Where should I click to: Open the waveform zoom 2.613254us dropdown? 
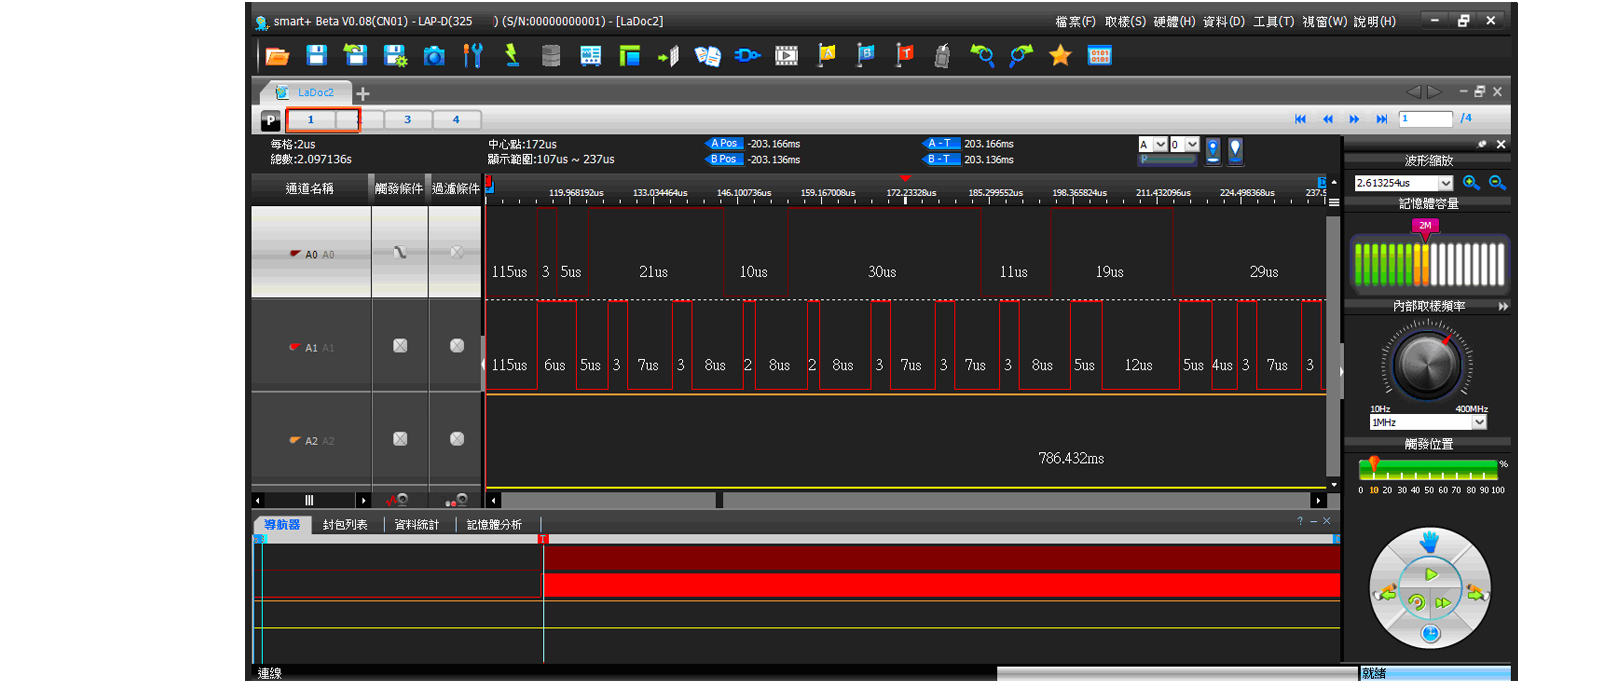pos(1445,184)
